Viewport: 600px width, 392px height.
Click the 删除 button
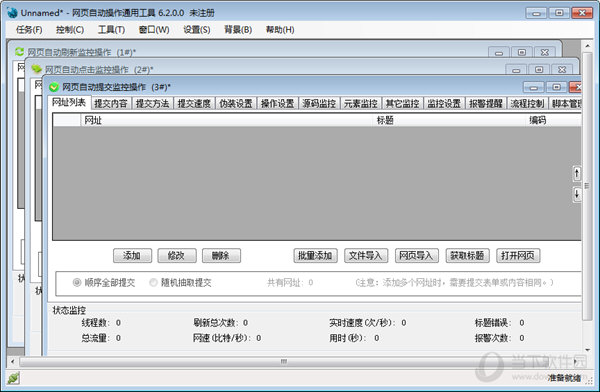(221, 255)
